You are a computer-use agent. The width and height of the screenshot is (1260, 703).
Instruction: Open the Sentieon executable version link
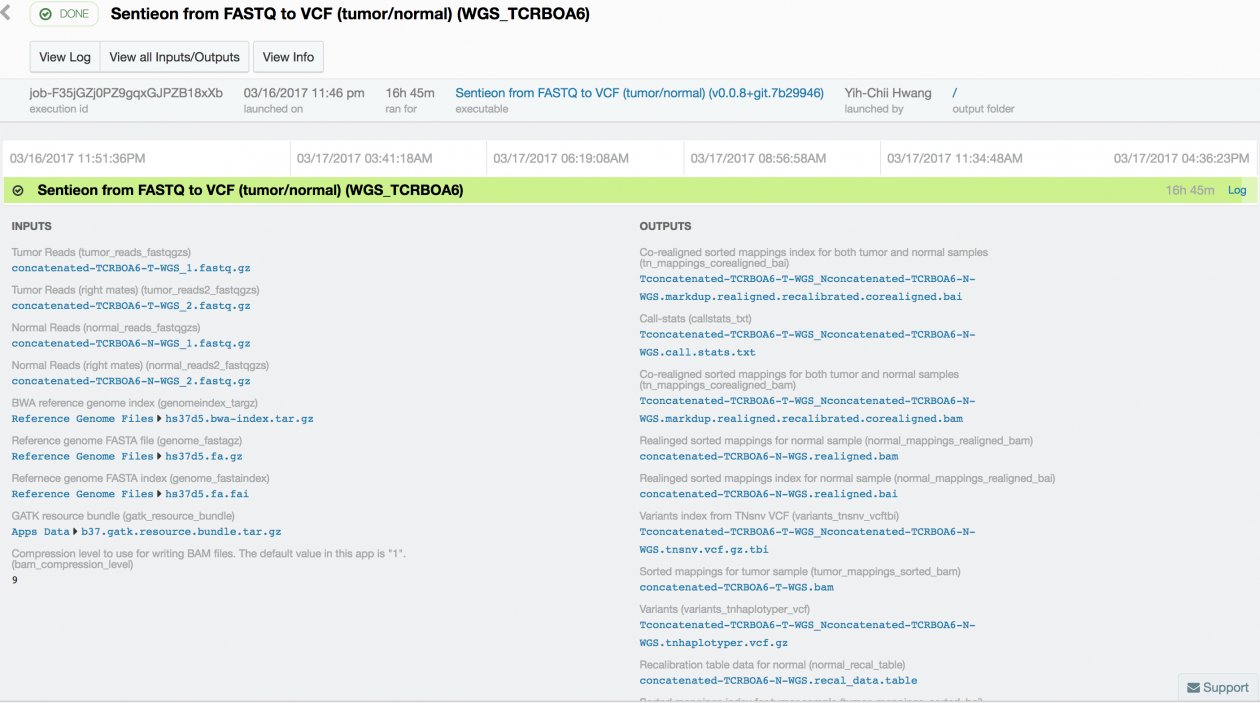tap(639, 93)
